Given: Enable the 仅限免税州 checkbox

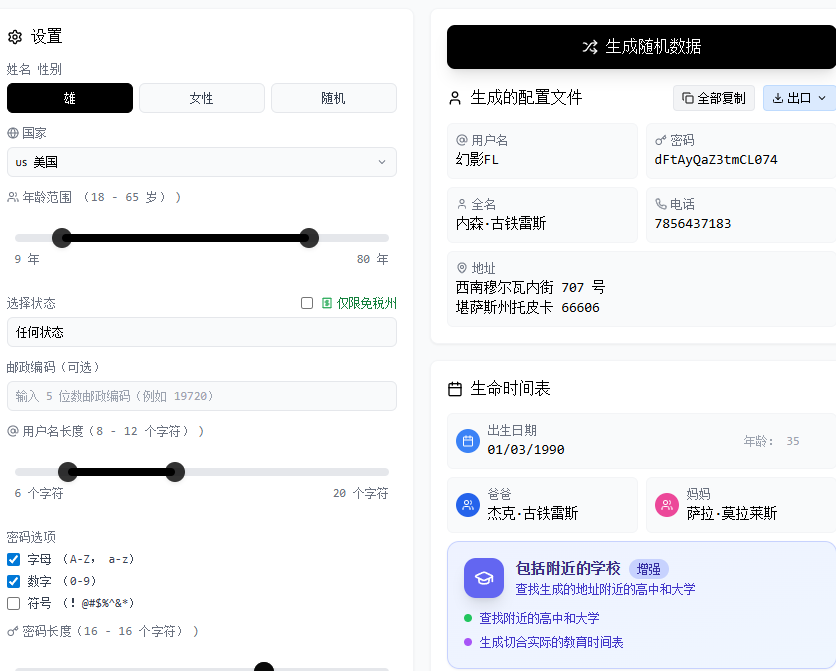Looking at the screenshot, I should pos(307,302).
